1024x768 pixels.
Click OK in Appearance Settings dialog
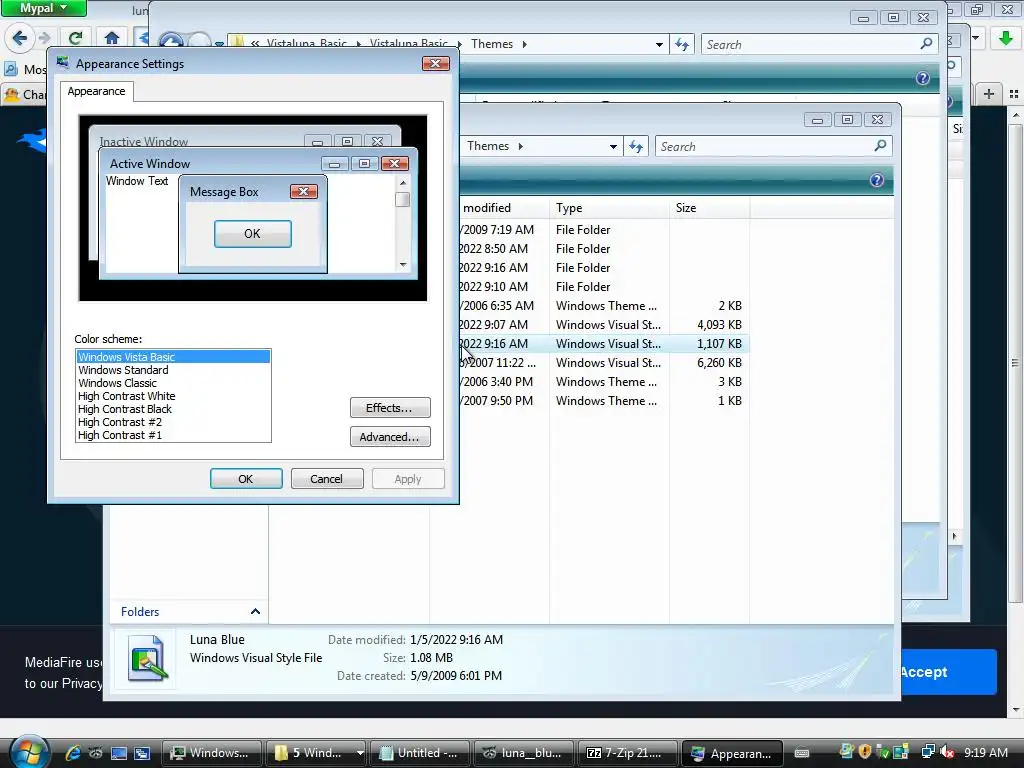246,479
